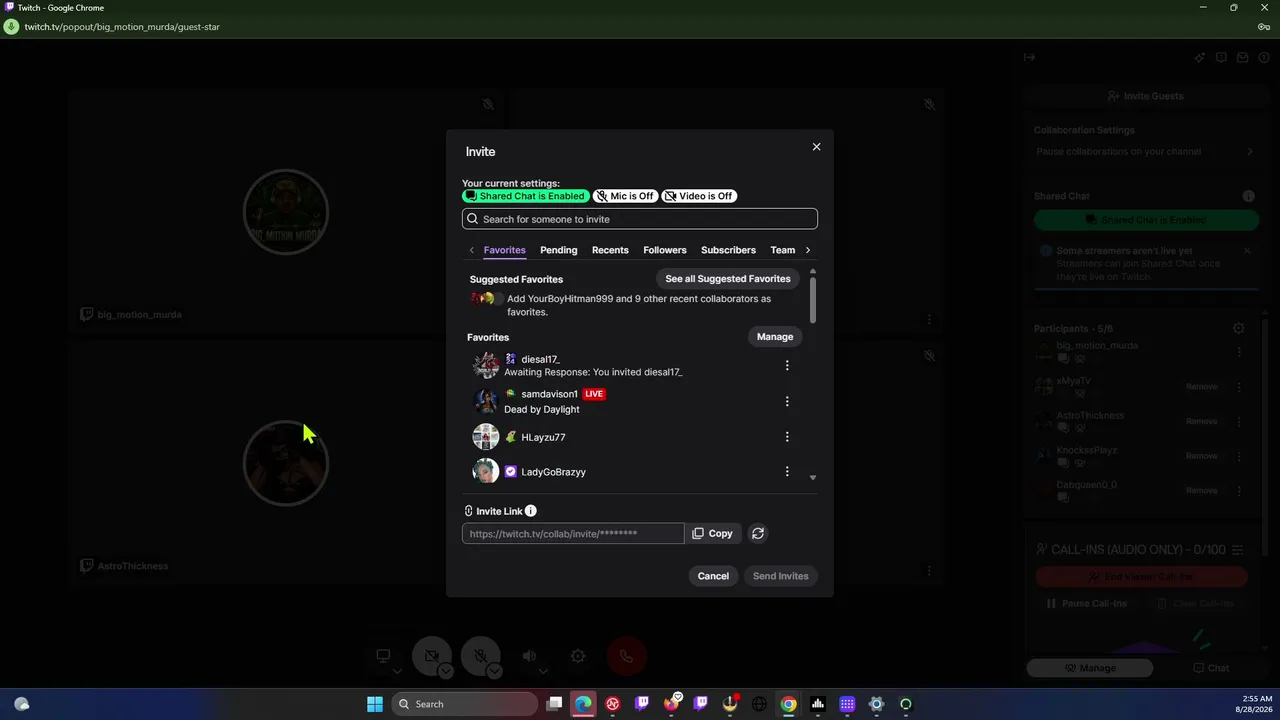Click Pause Call-ins

click(x=1086, y=604)
